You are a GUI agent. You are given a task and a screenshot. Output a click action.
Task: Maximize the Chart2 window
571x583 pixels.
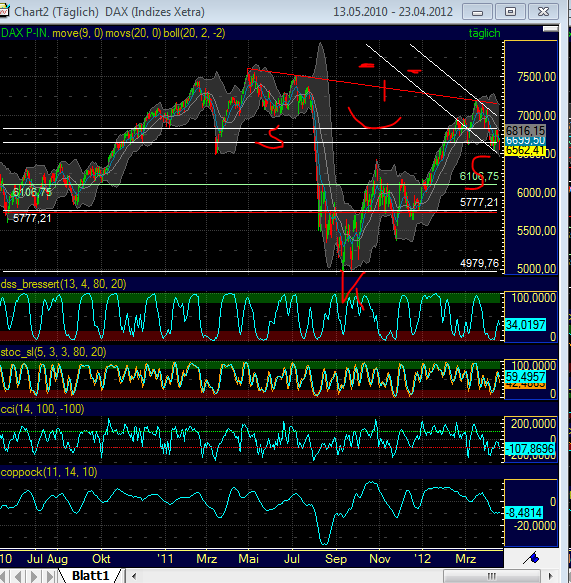(510, 12)
